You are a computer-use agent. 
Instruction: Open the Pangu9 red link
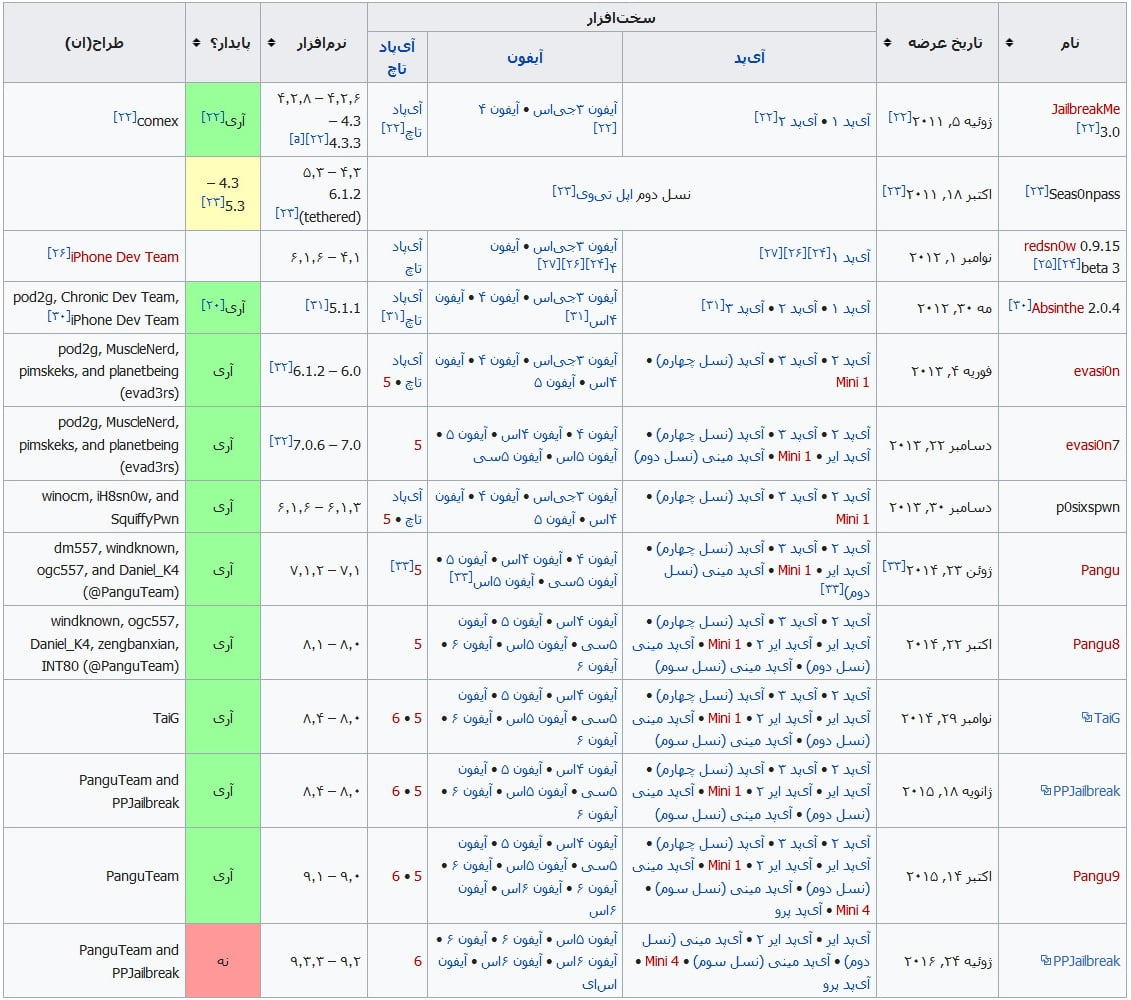[1096, 876]
